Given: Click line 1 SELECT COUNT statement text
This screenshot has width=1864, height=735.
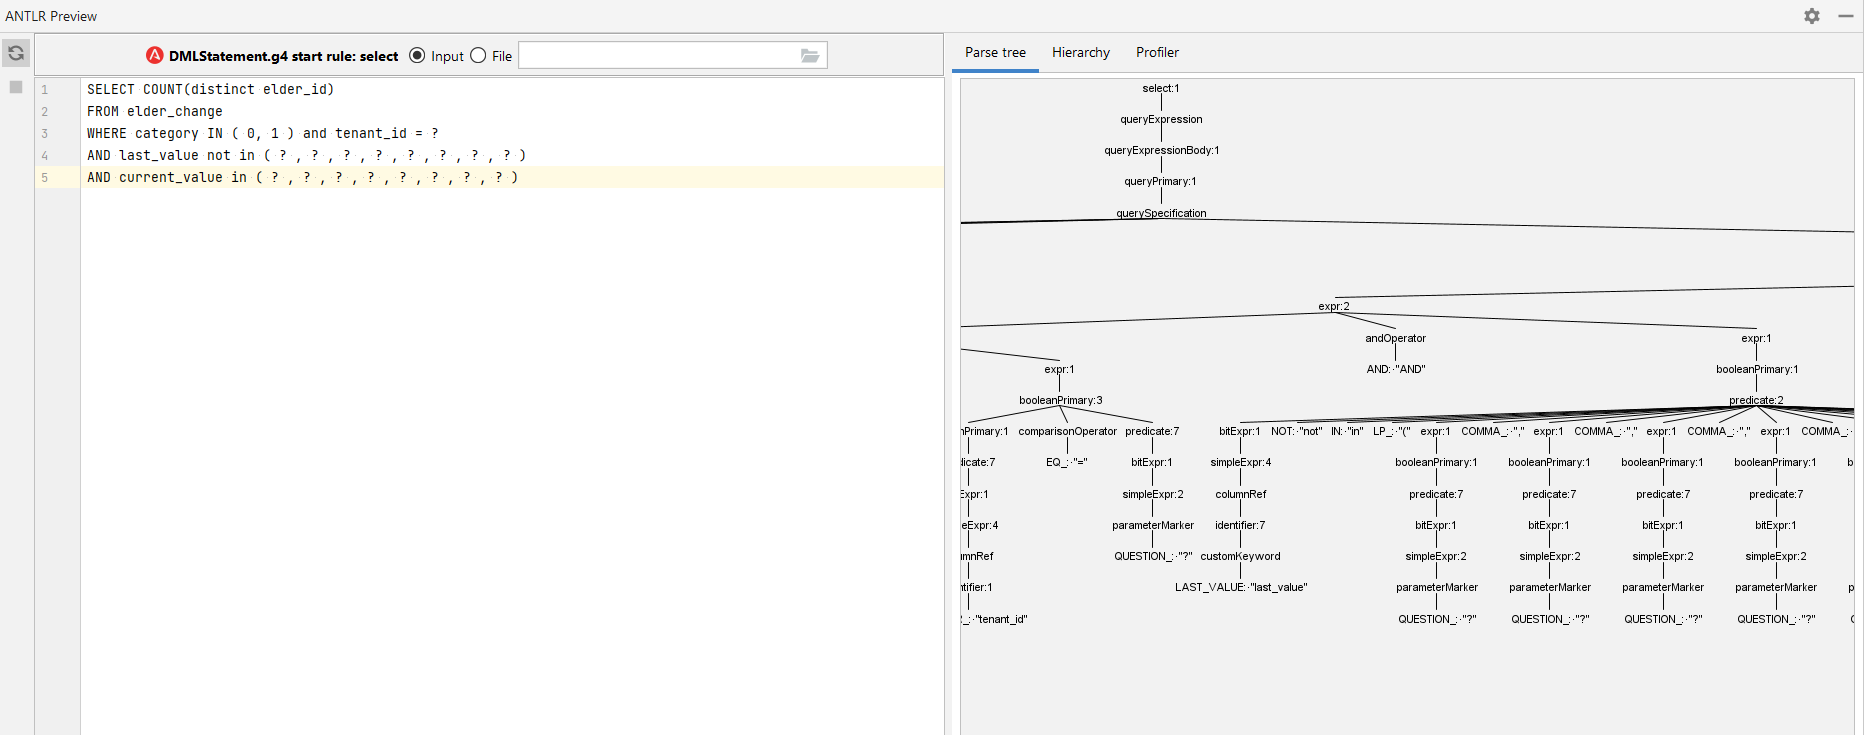Looking at the screenshot, I should [211, 89].
